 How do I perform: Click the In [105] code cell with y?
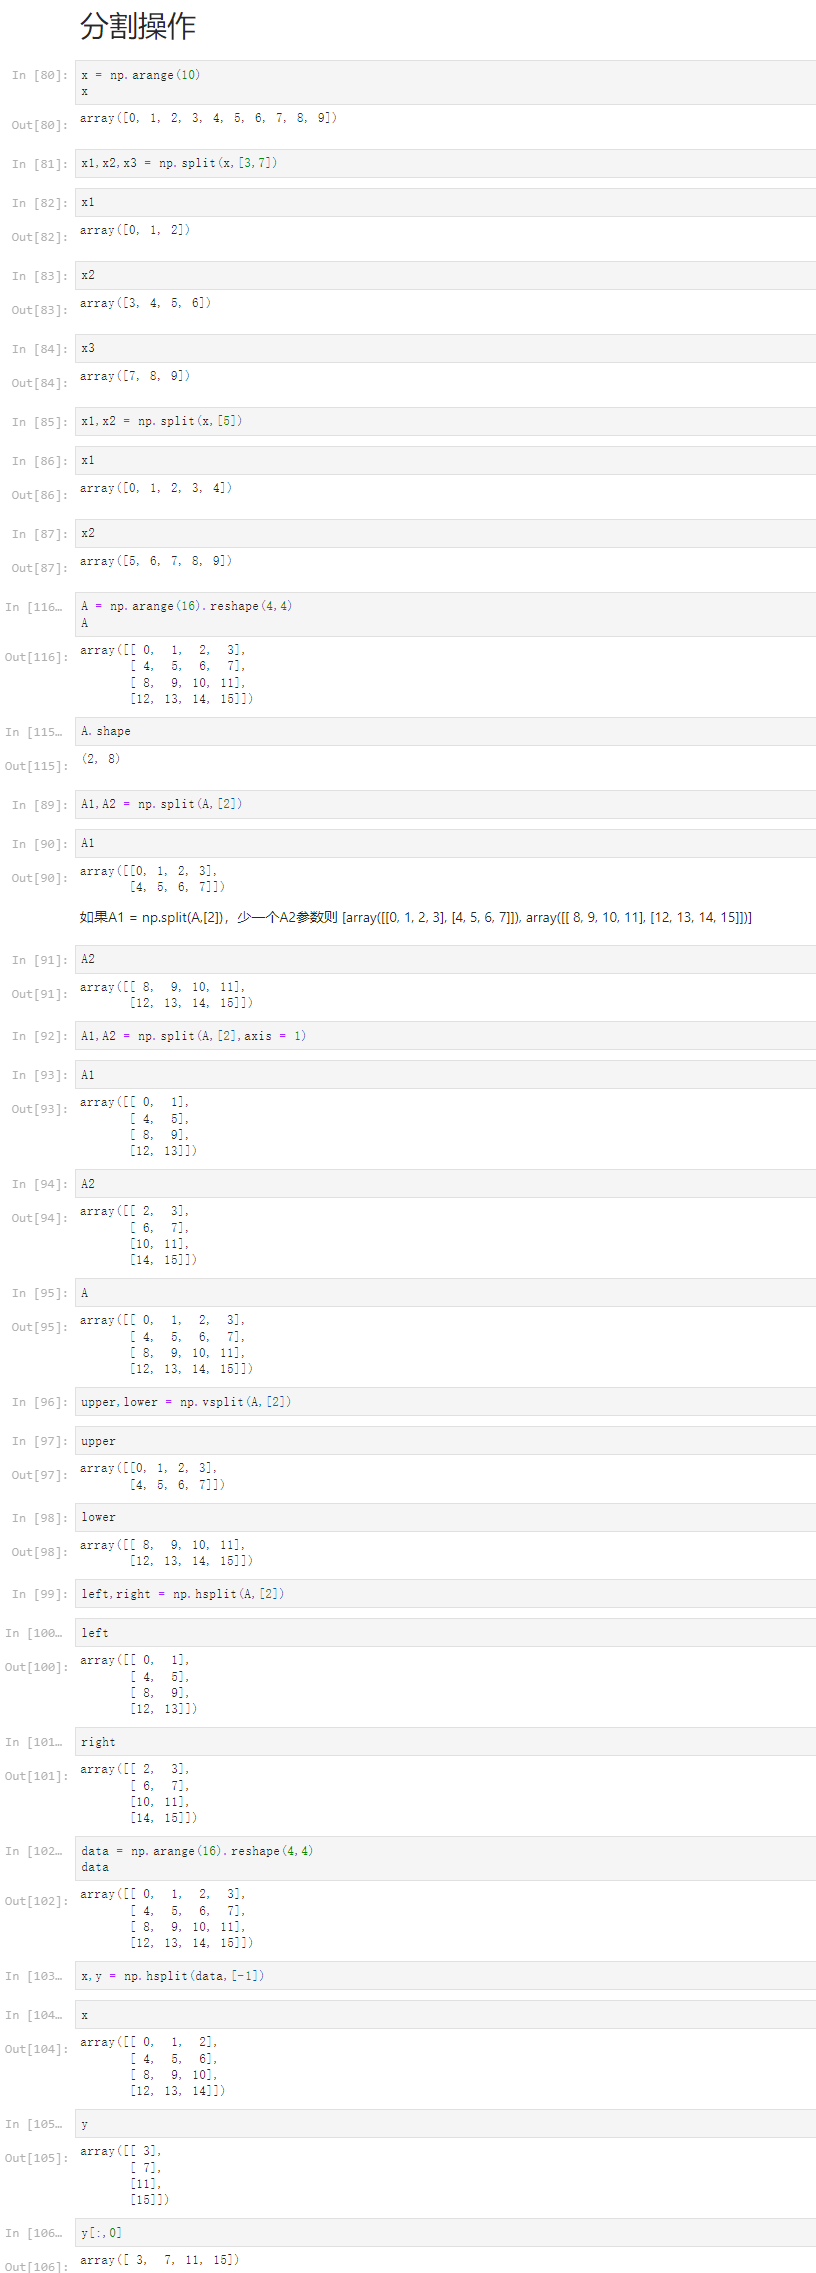(x=445, y=2125)
